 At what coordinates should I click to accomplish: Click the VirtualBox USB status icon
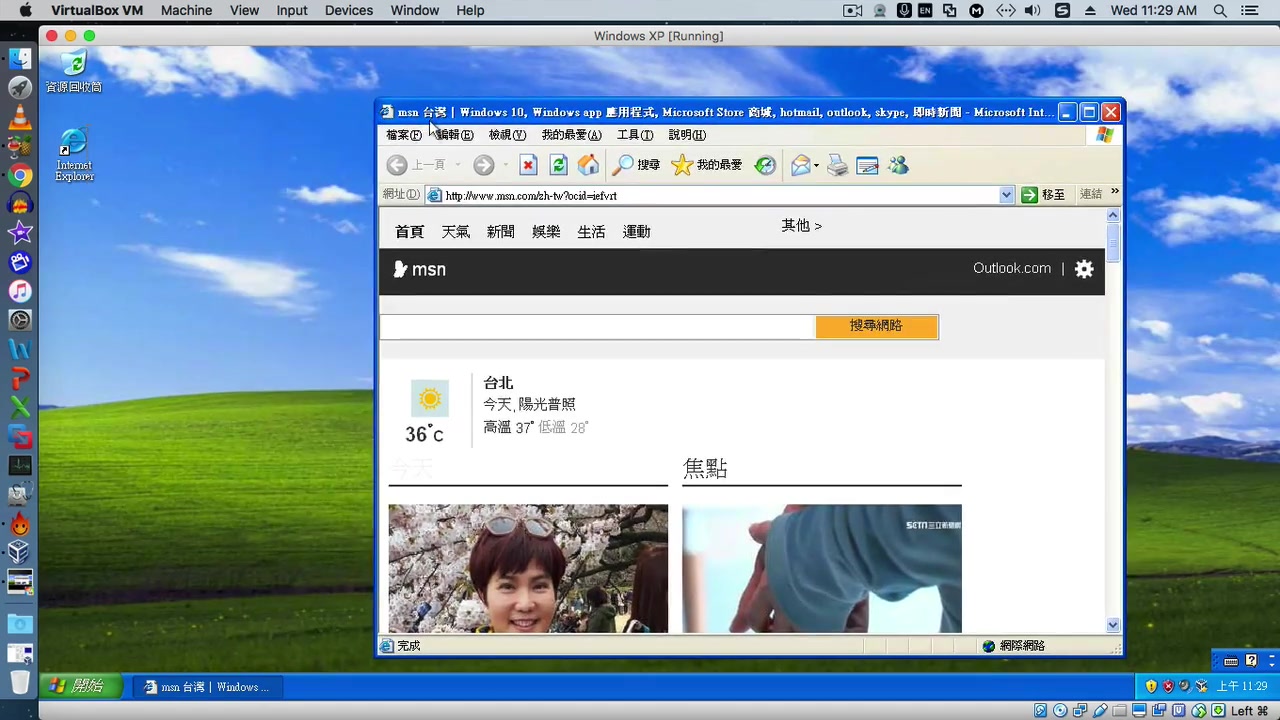tap(1100, 710)
